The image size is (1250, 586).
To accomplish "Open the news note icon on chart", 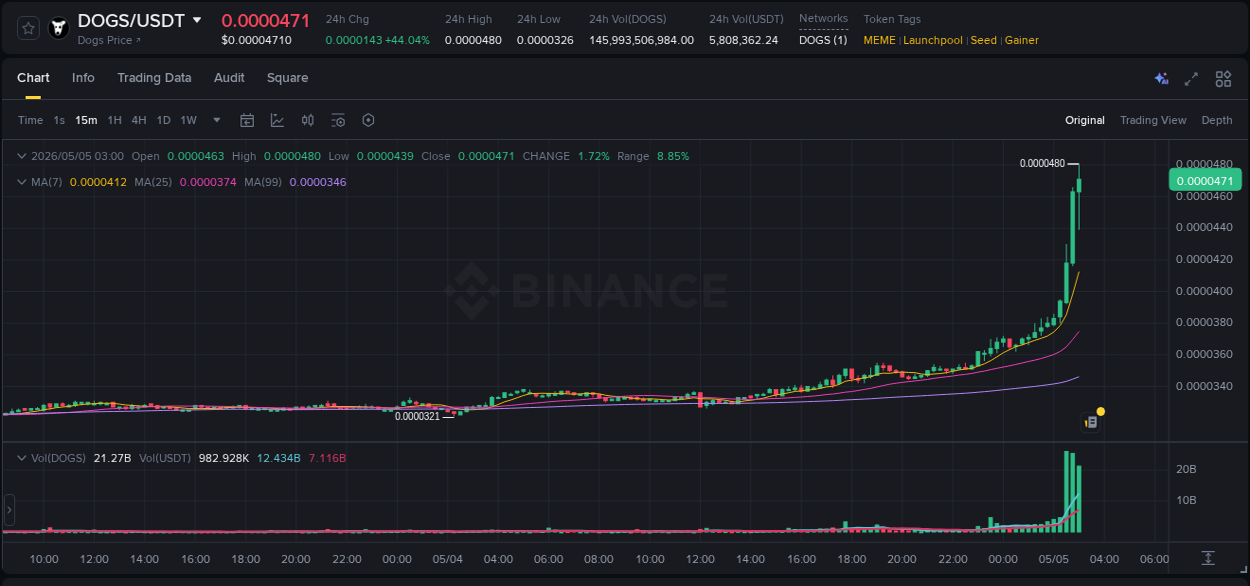I will tap(1091, 423).
